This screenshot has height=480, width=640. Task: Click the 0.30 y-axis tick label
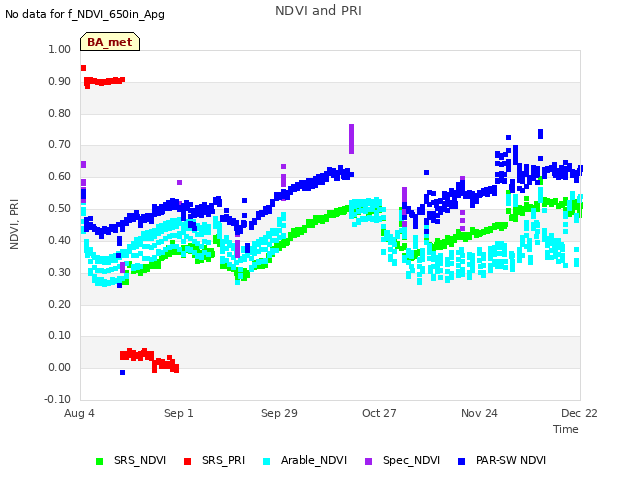pyautogui.click(x=60, y=272)
